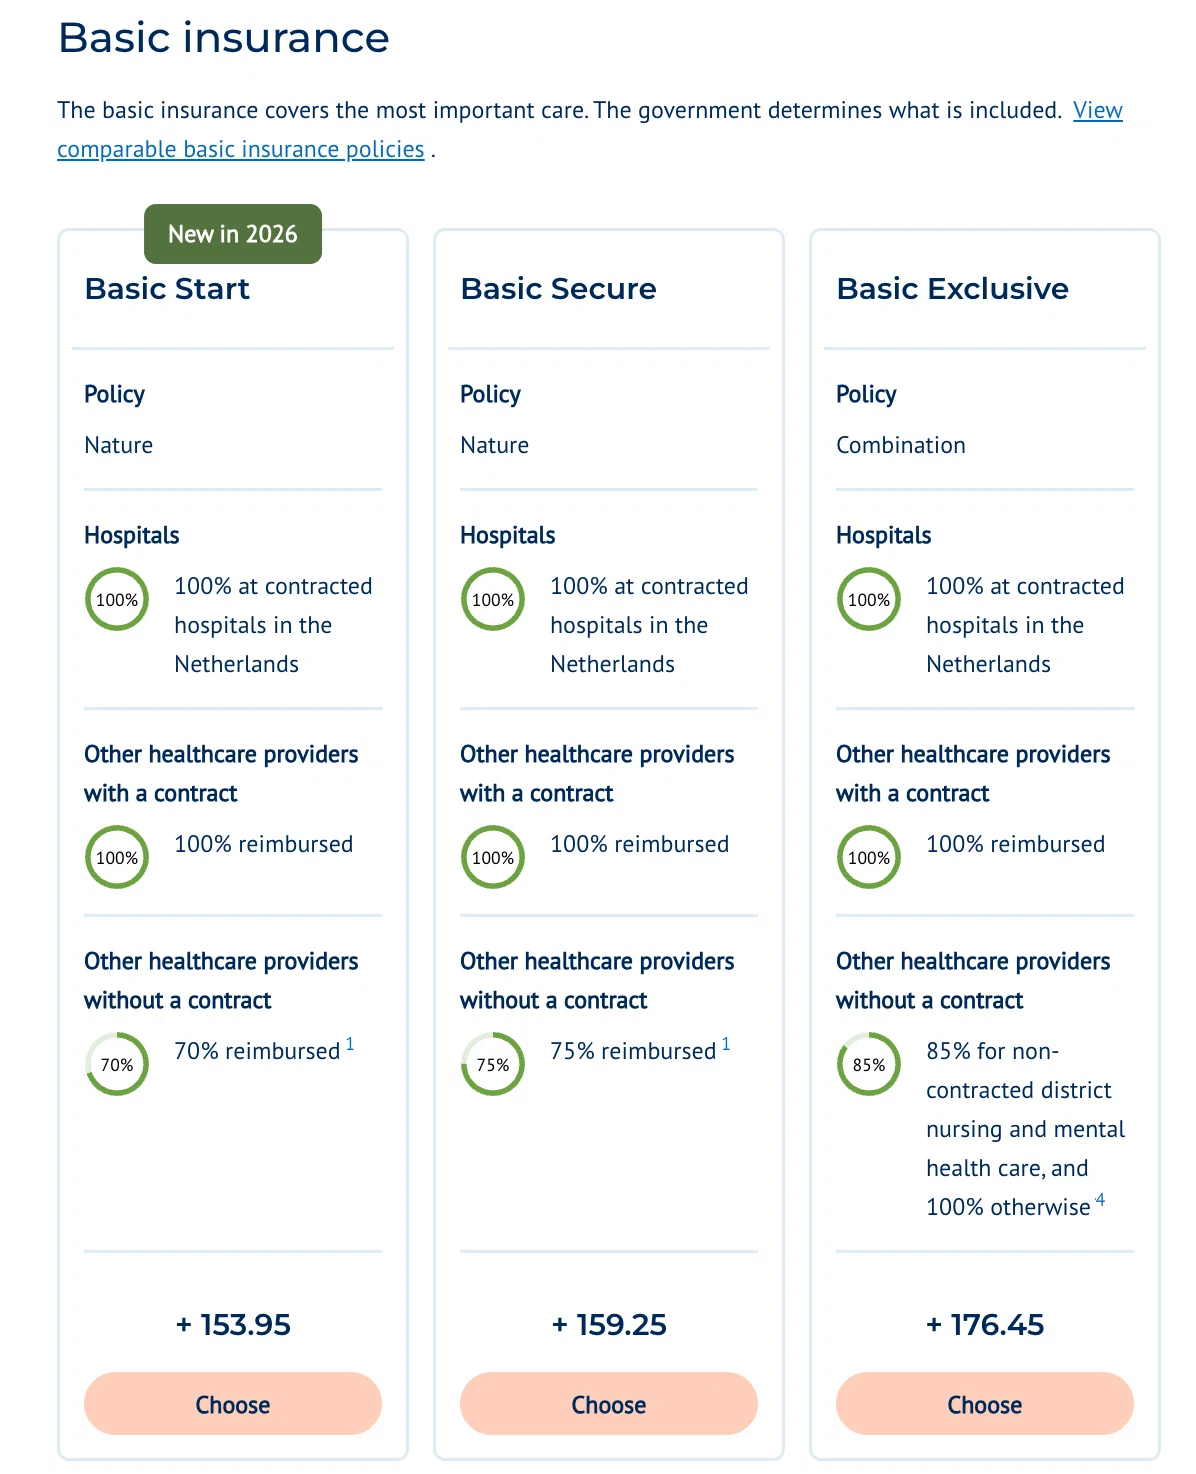
Task: Click Choose button under Basic Exclusive
Action: click(x=985, y=1404)
